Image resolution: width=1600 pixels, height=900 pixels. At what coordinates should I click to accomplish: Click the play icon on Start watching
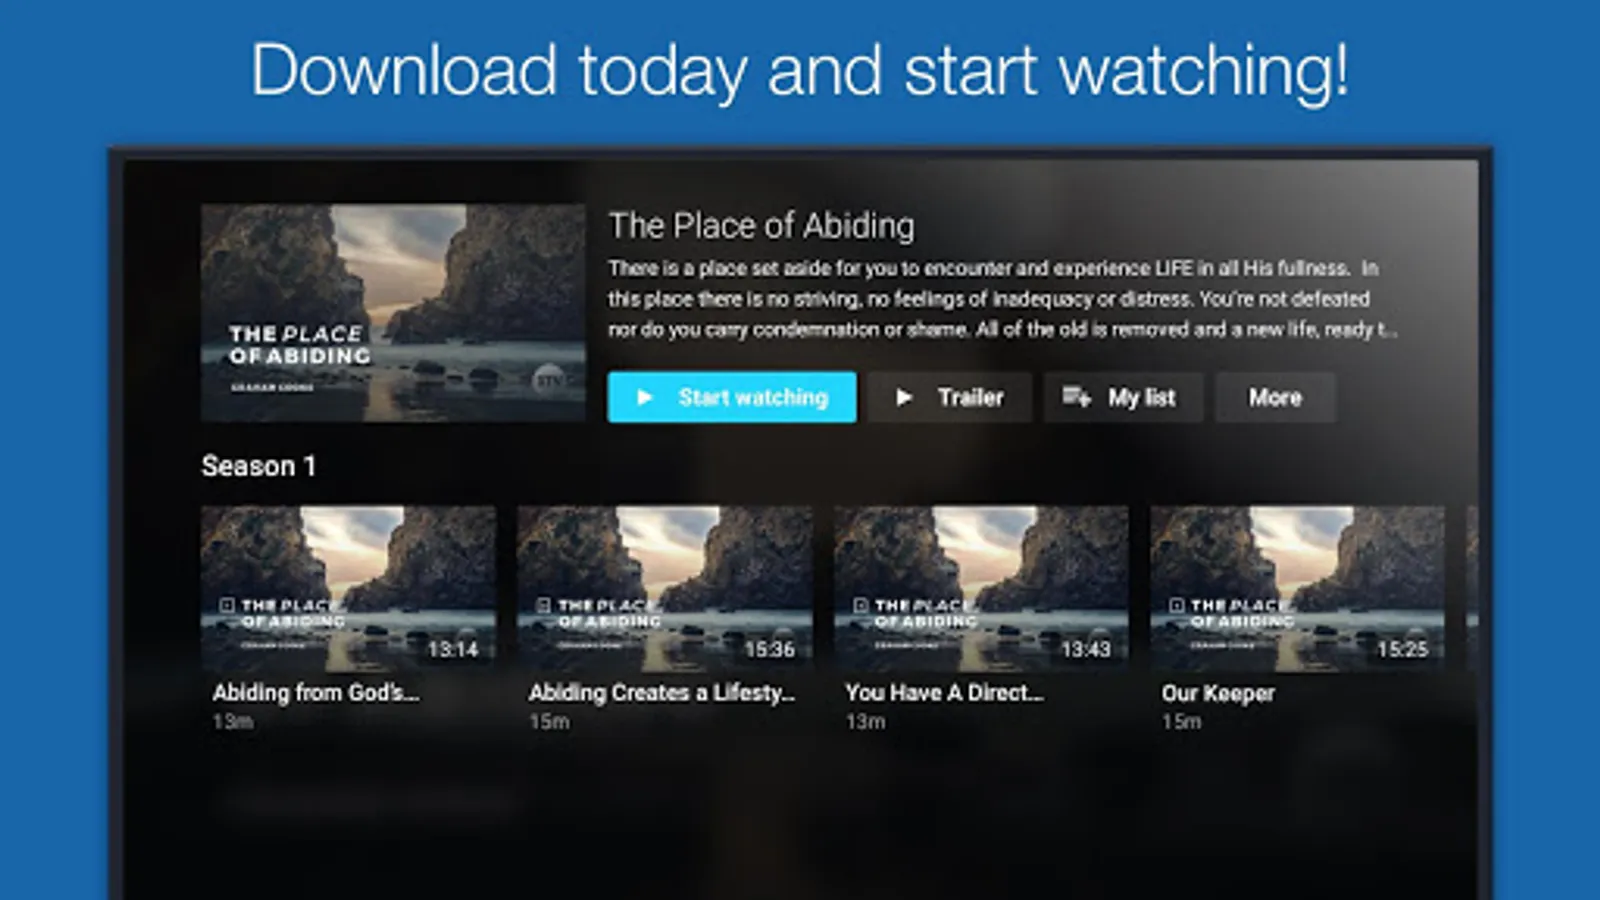click(x=645, y=398)
